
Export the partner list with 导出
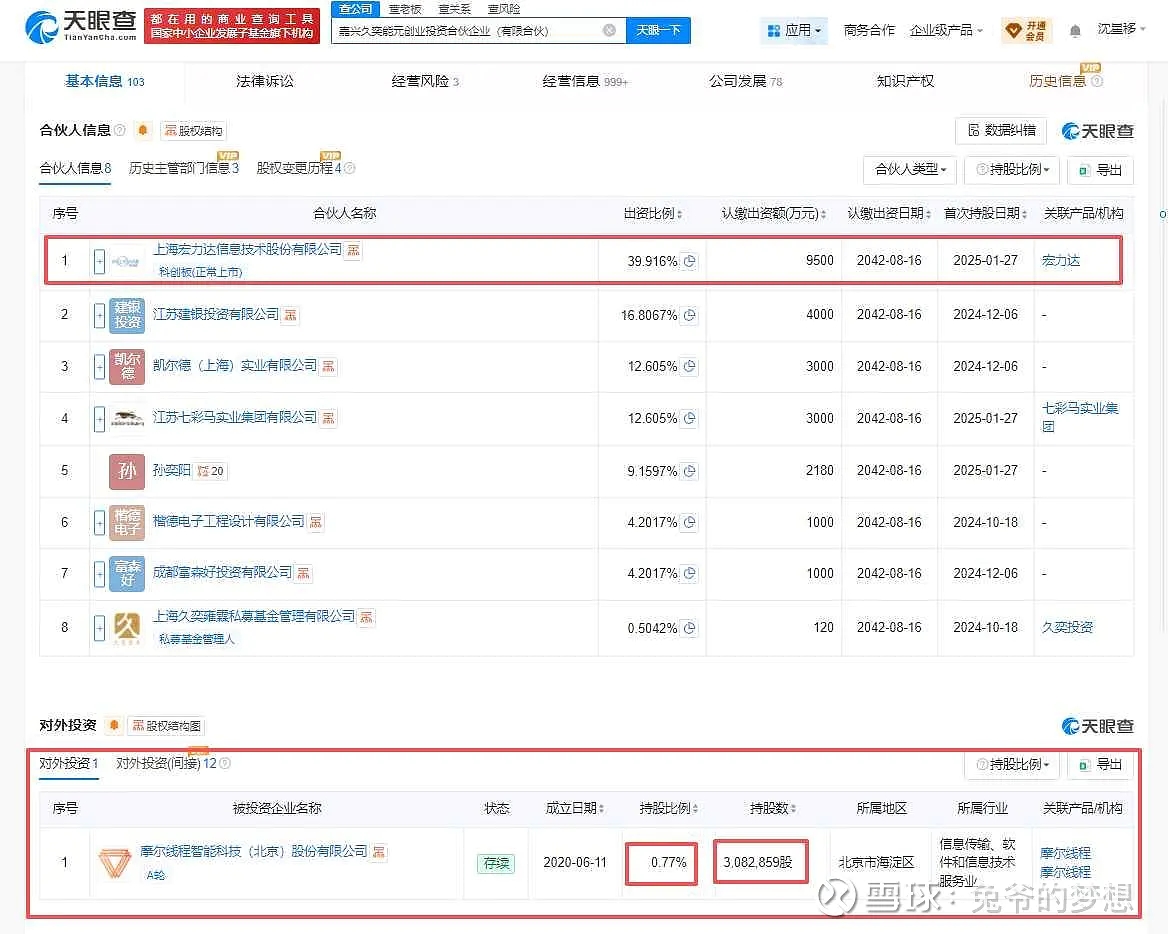[x=1101, y=170]
